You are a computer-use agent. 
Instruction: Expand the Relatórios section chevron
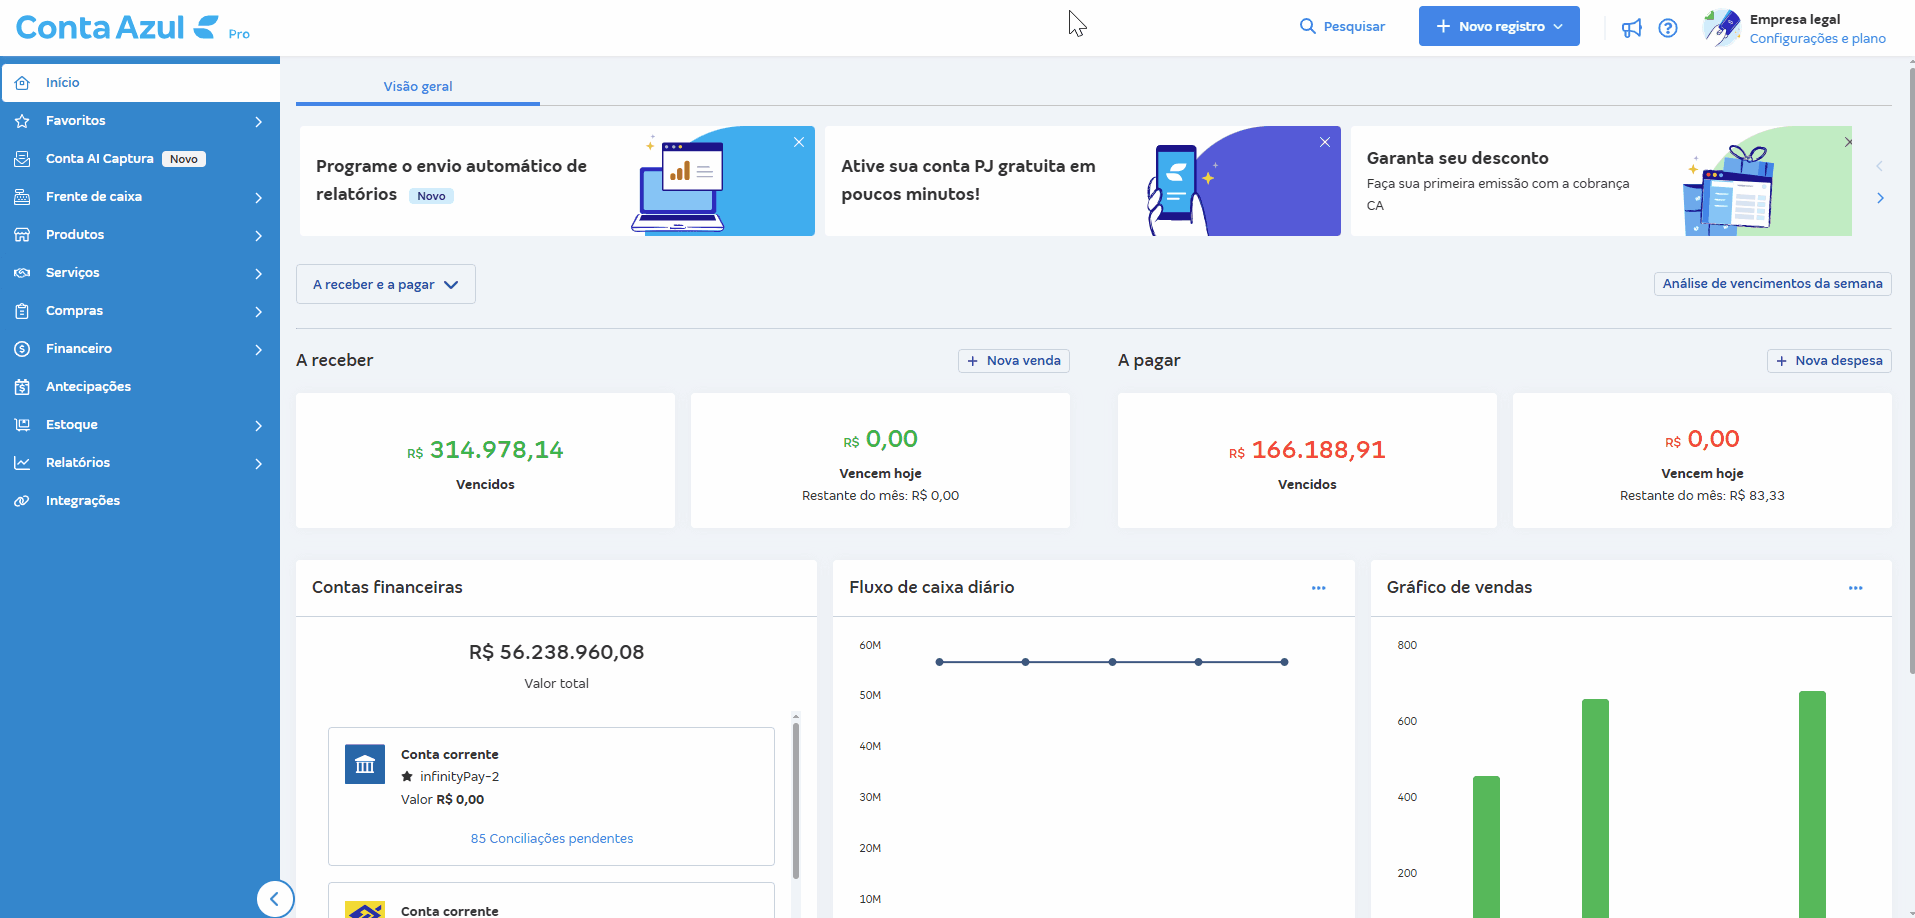tap(259, 463)
